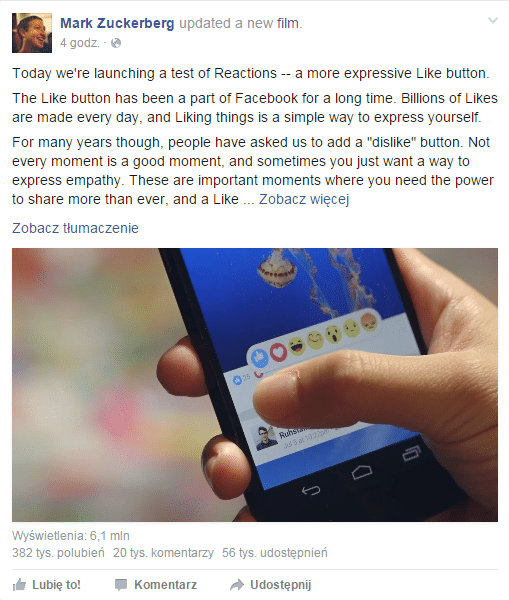The height and width of the screenshot is (600, 509).
Task: Open the post options chevron menu
Action: coord(493,20)
